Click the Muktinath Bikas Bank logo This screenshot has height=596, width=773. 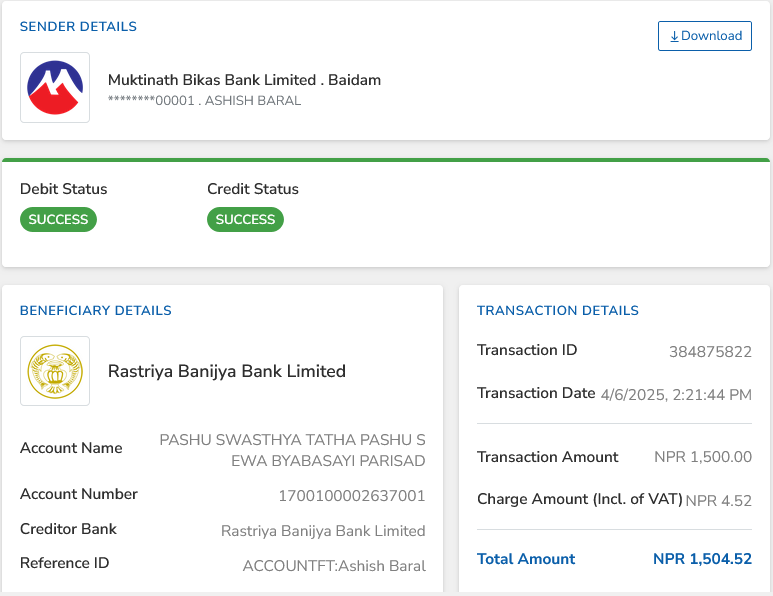coord(55,87)
